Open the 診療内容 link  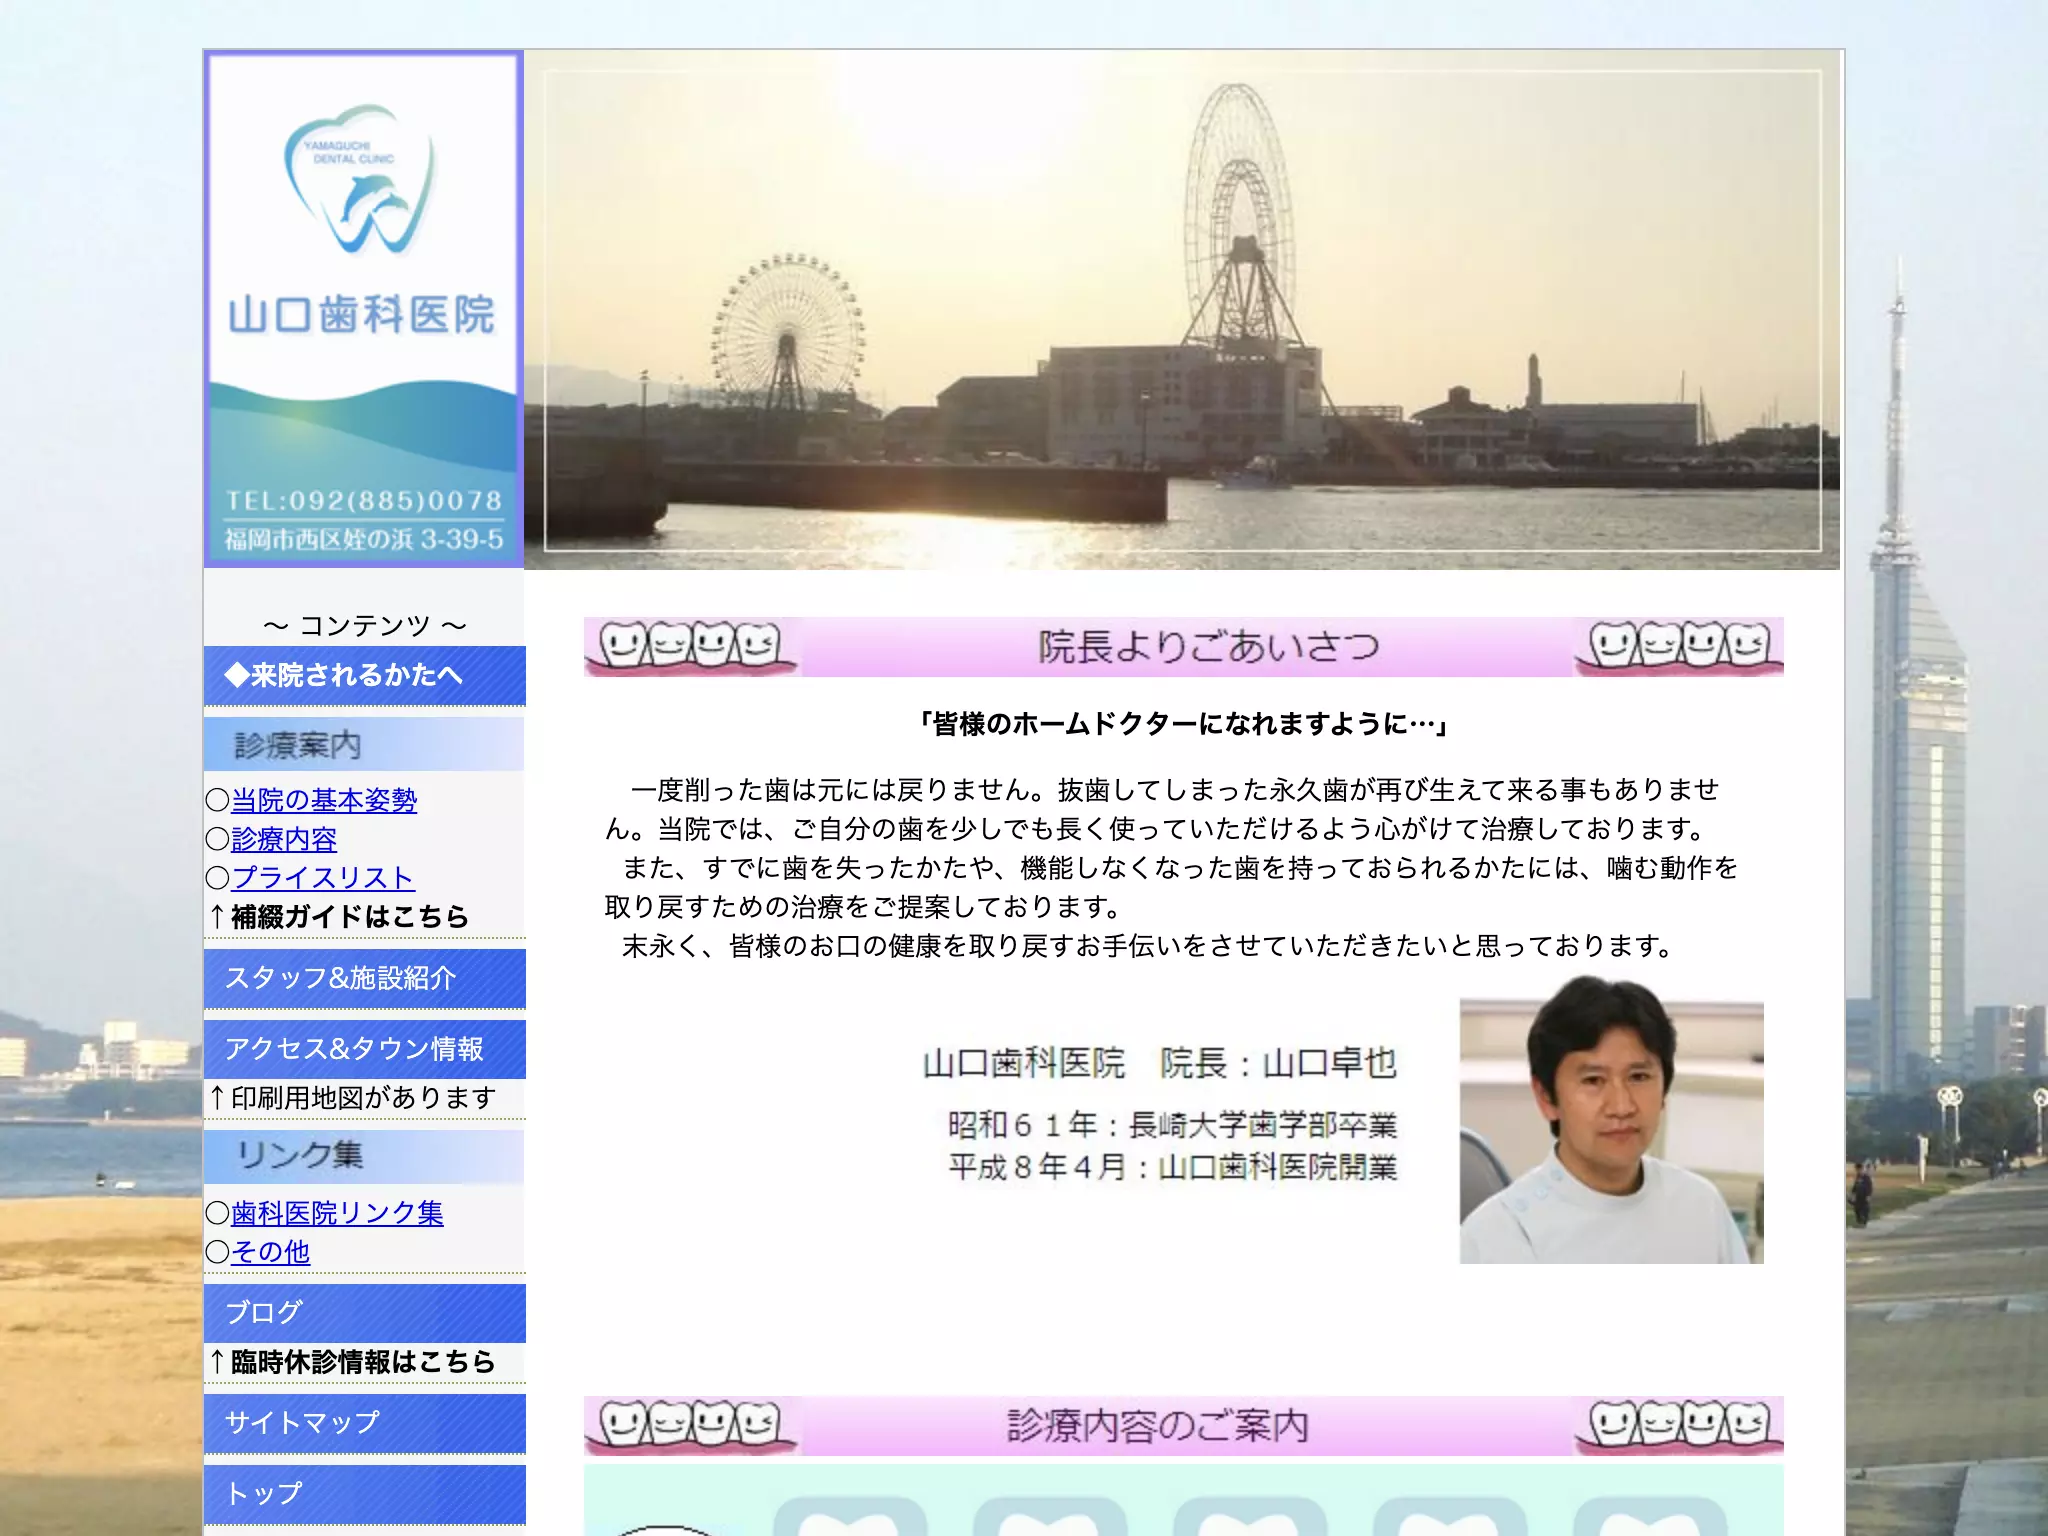click(x=284, y=839)
